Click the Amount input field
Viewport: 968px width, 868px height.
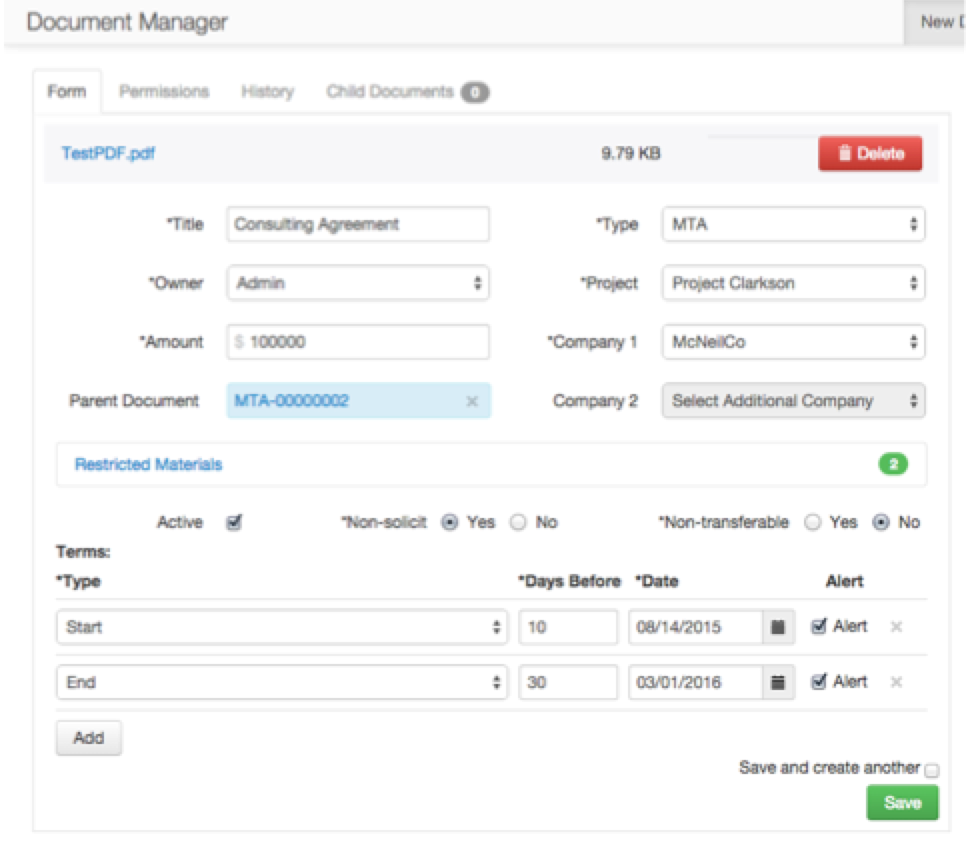click(358, 342)
